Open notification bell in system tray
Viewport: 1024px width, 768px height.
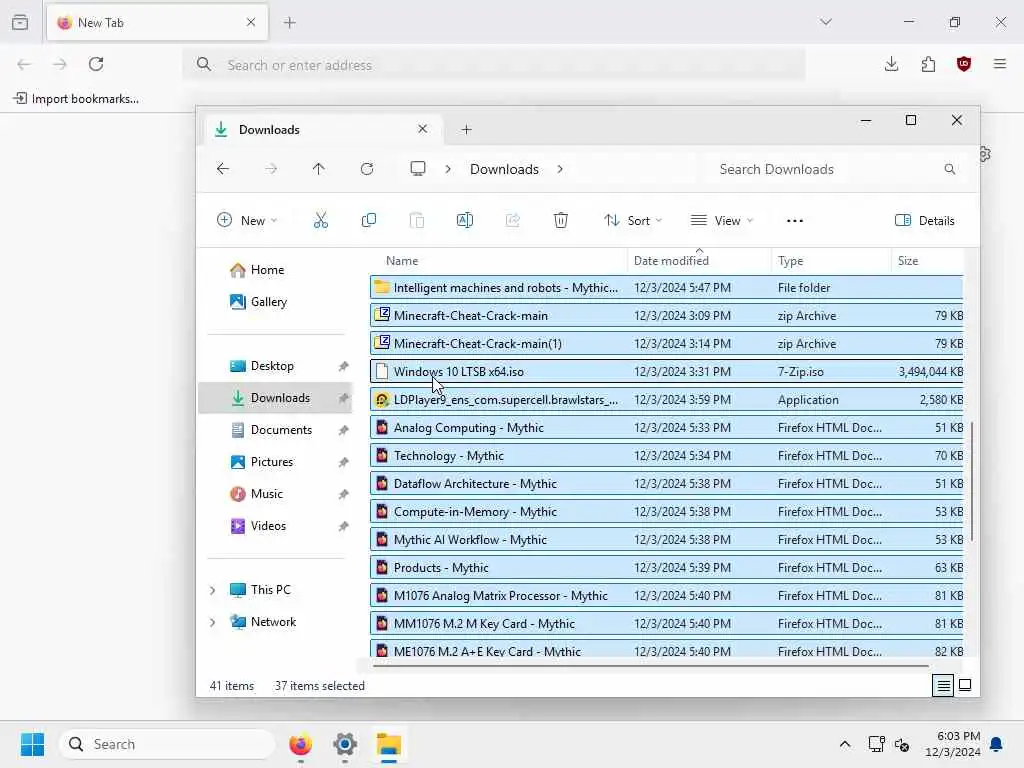pyautogui.click(x=997, y=744)
